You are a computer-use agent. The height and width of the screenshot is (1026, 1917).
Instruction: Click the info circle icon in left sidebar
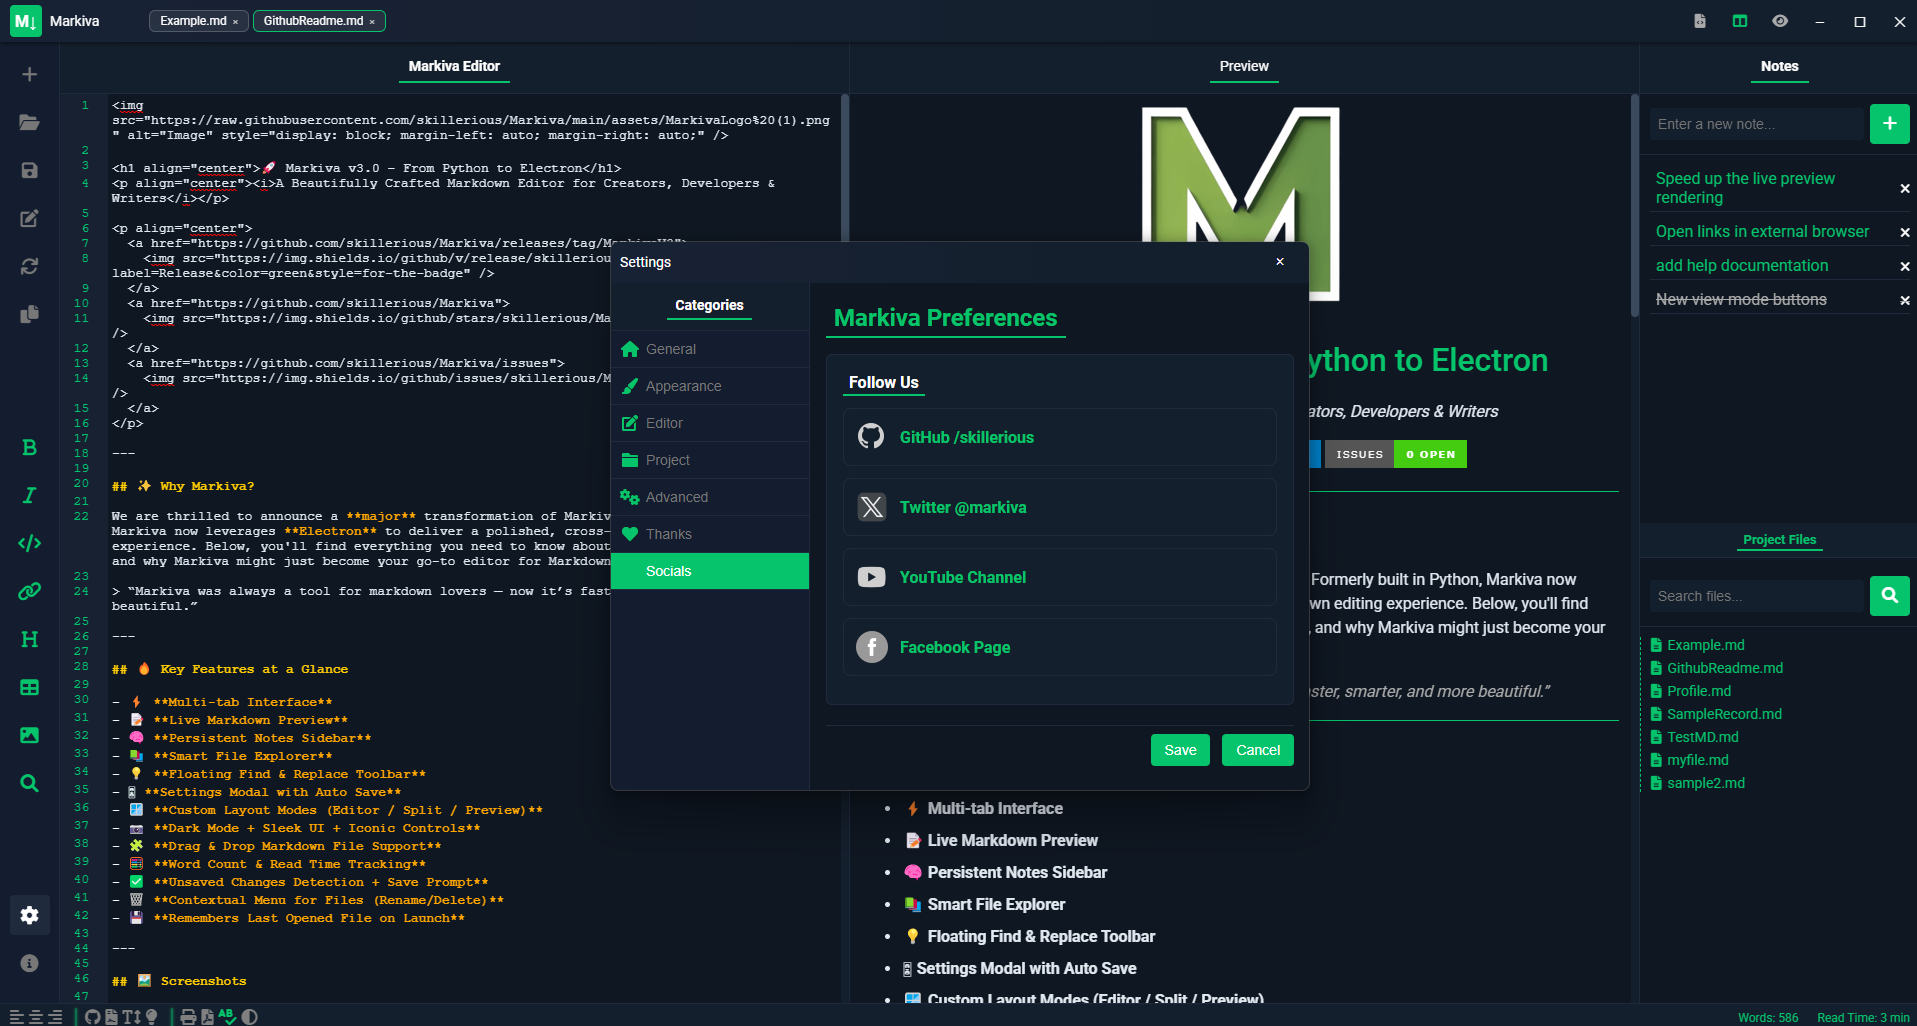pos(30,963)
